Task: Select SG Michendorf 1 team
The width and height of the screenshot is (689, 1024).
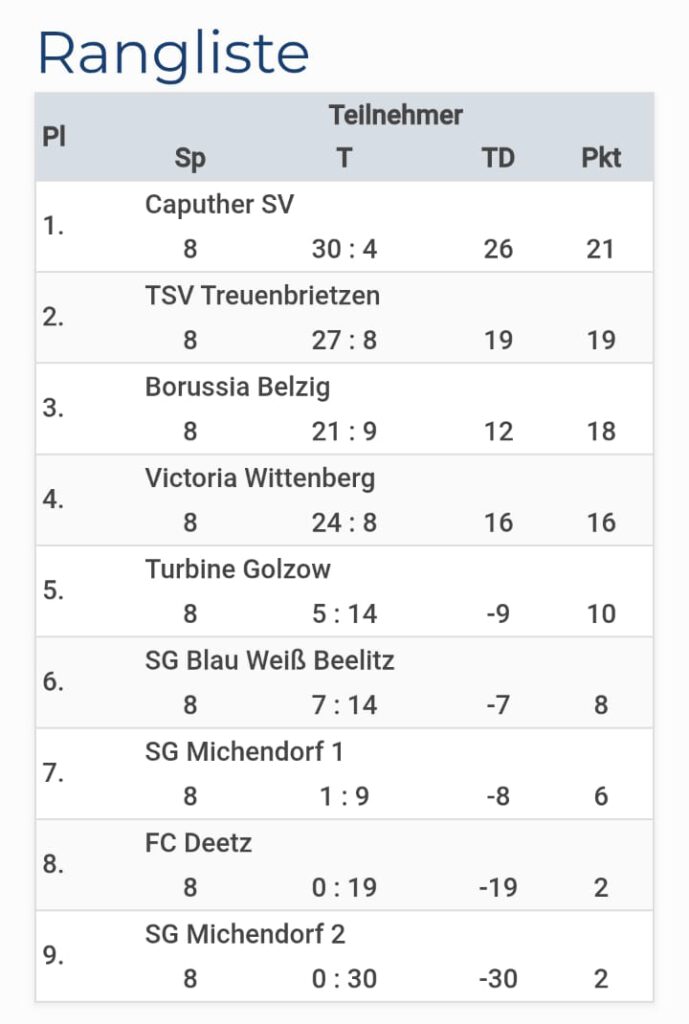Action: pos(245,752)
